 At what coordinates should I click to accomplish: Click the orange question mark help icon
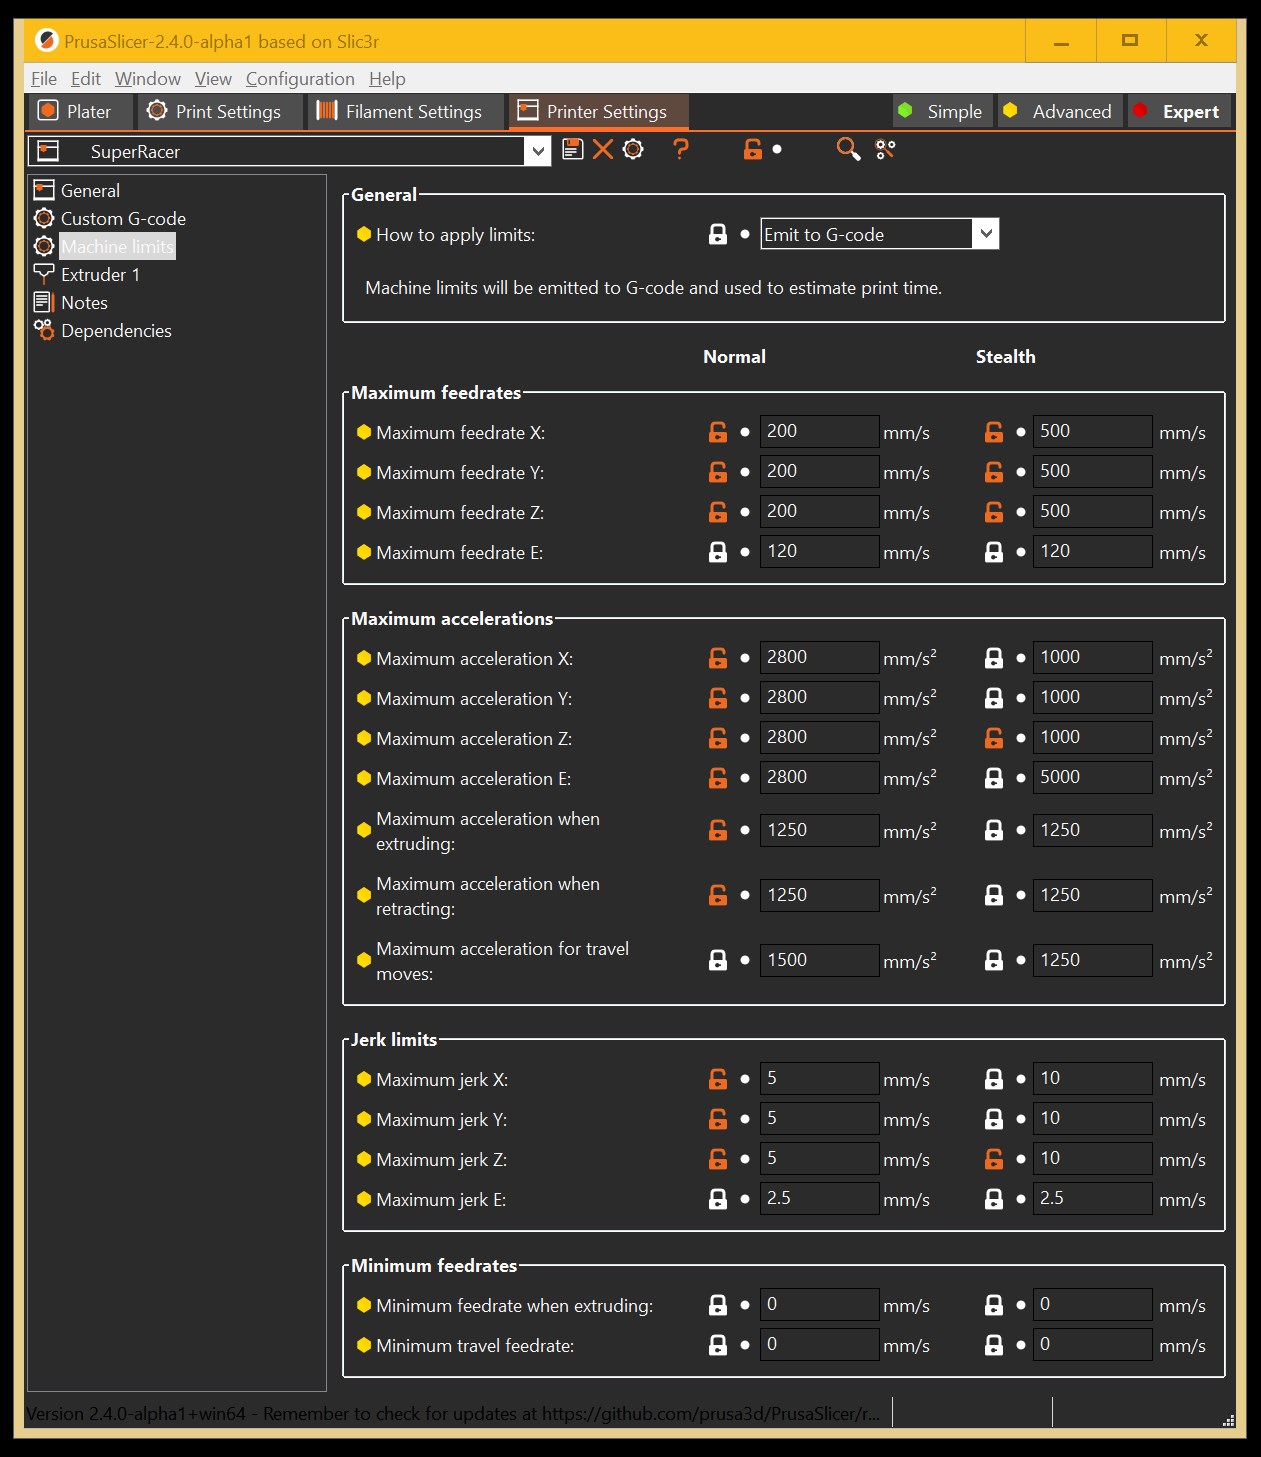pyautogui.click(x=681, y=150)
